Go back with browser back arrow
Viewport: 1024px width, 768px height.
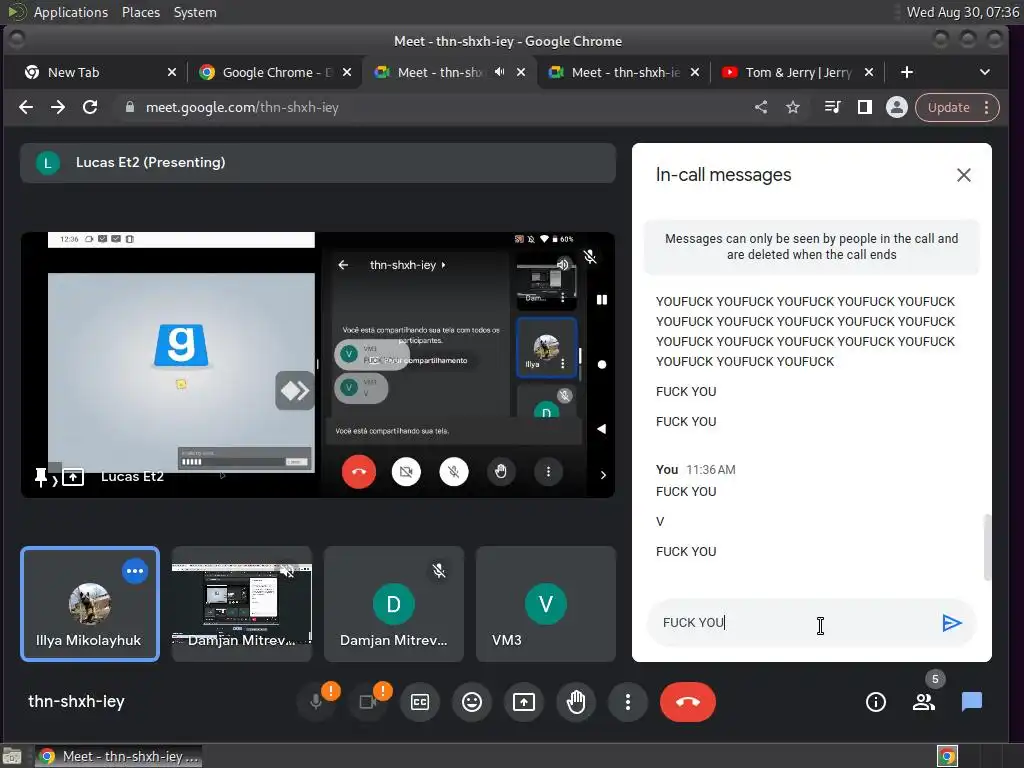pos(26,107)
